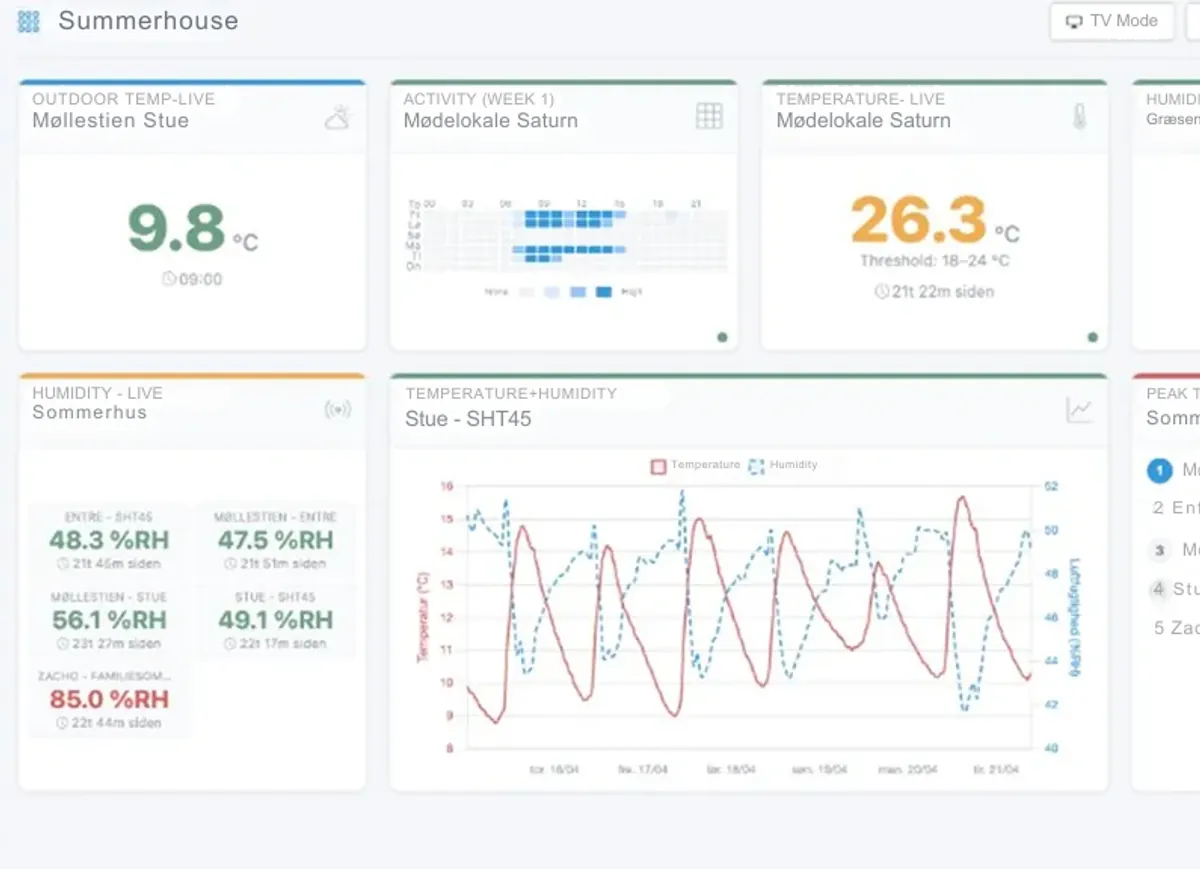The width and height of the screenshot is (1200, 869).
Task: Click the 21t 22m siden timestamp
Action: pos(935,292)
